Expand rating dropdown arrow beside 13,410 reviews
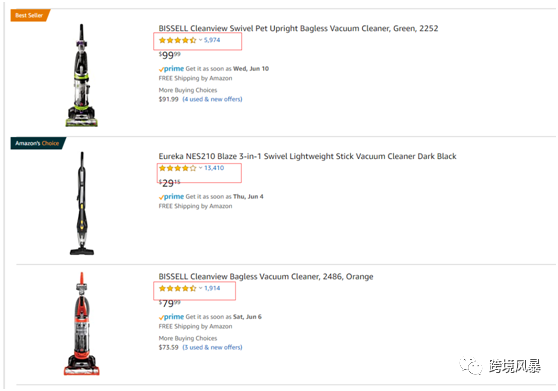 (x=200, y=168)
